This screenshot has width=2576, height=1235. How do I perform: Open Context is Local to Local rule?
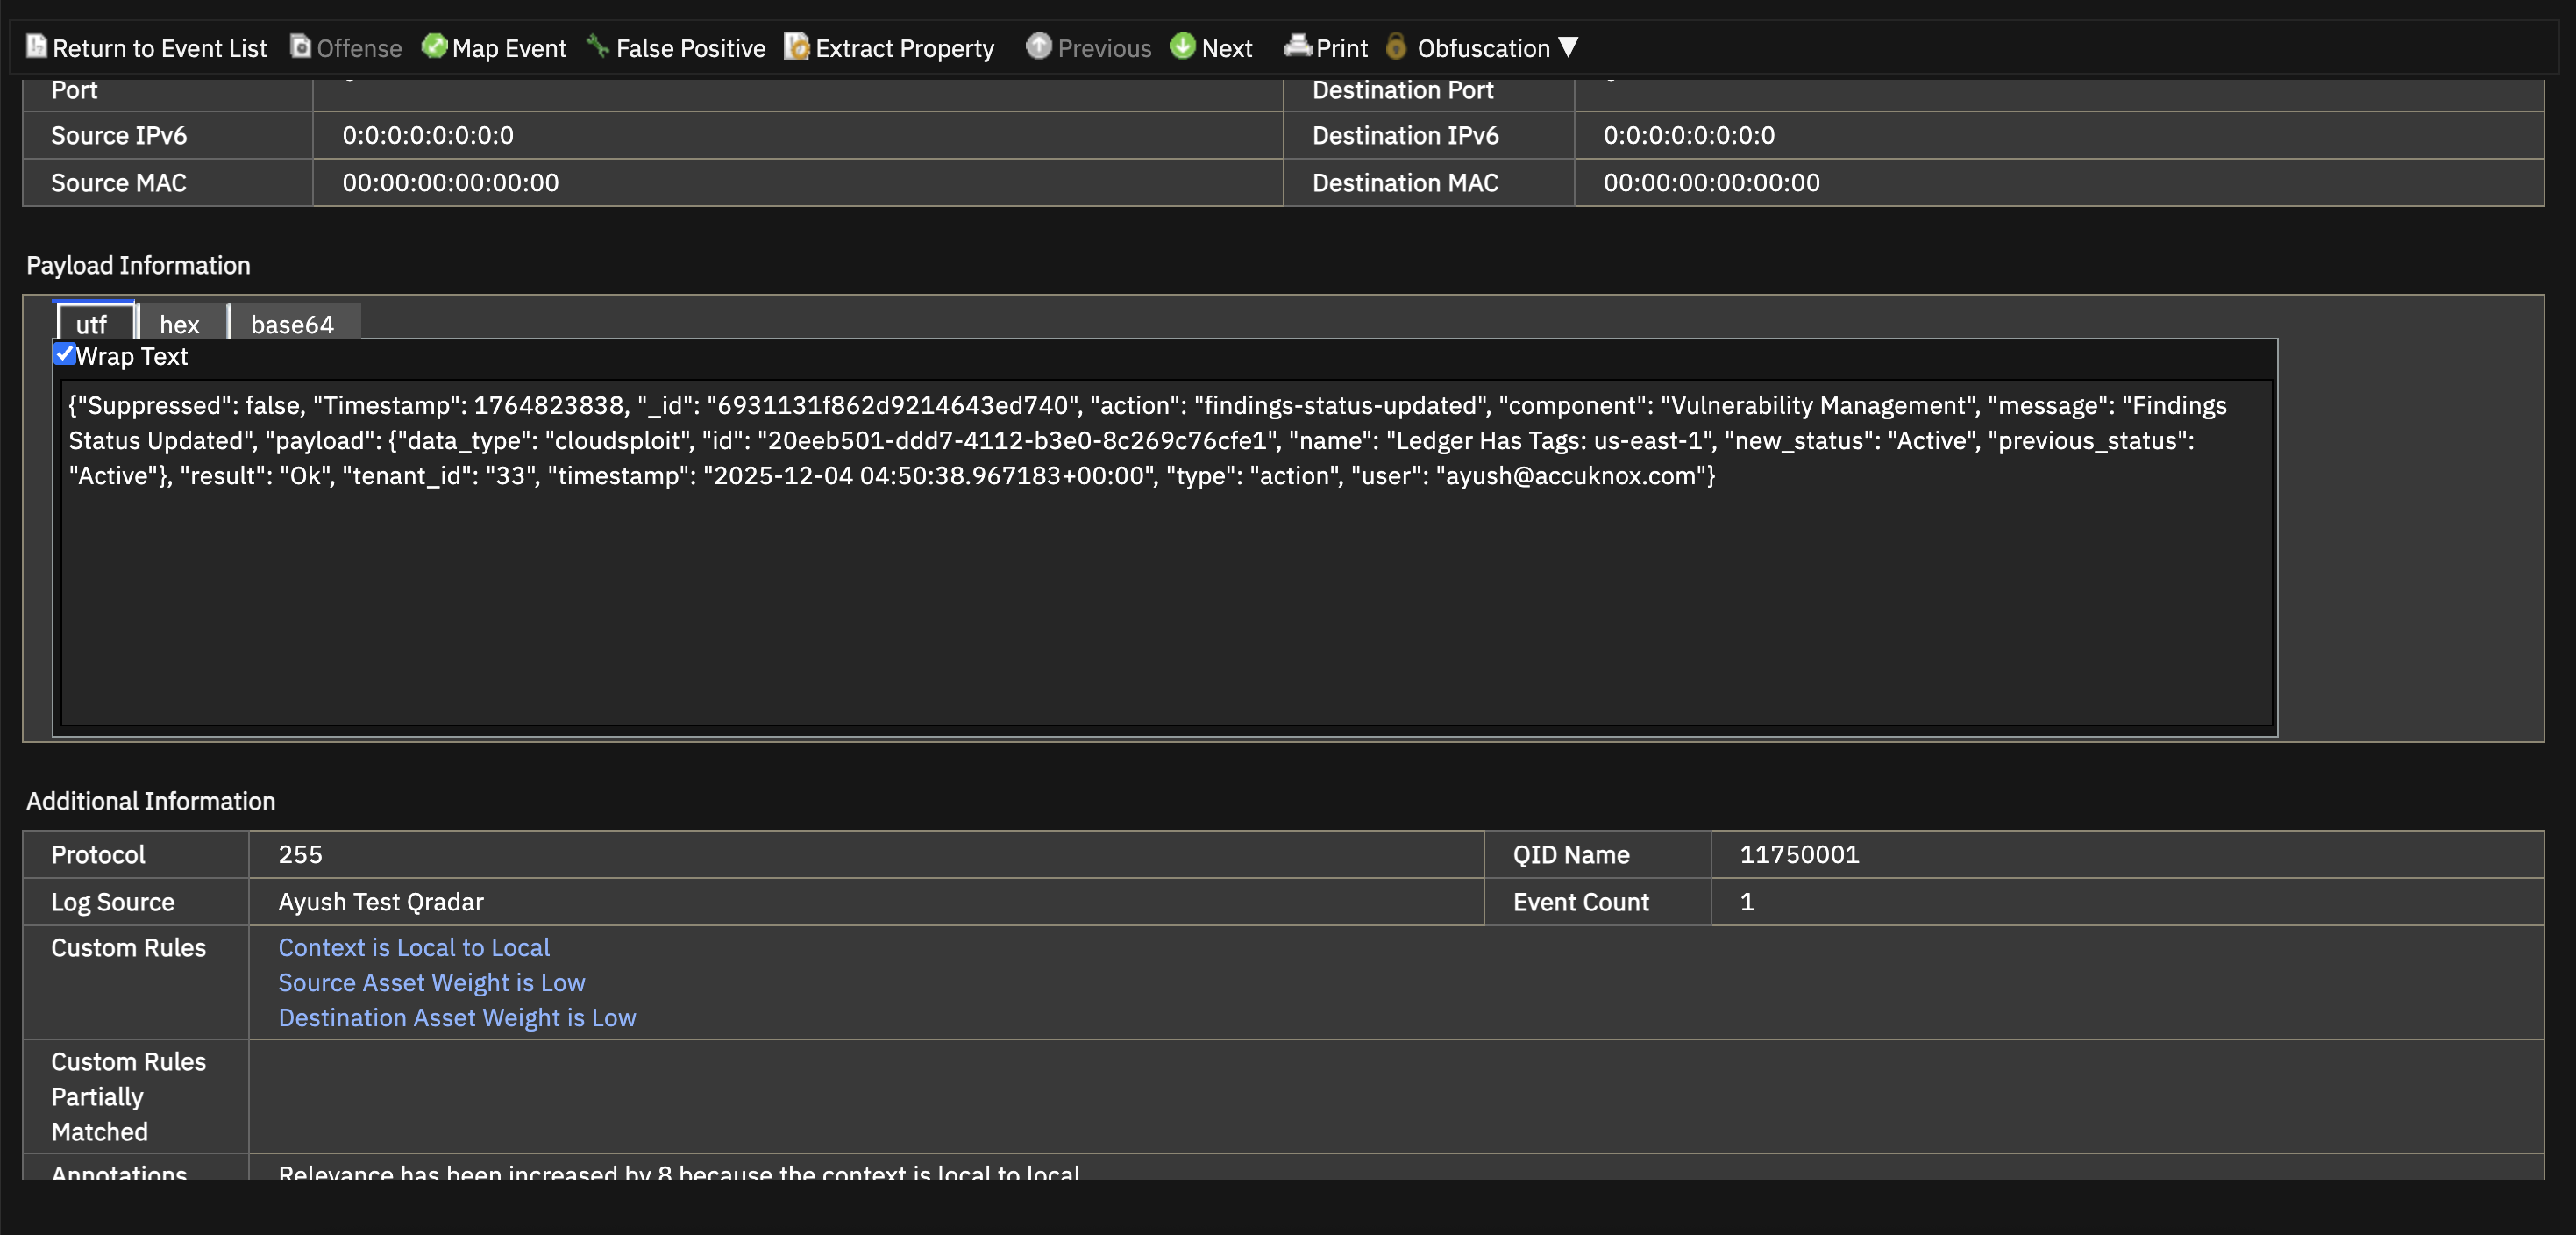coord(413,947)
